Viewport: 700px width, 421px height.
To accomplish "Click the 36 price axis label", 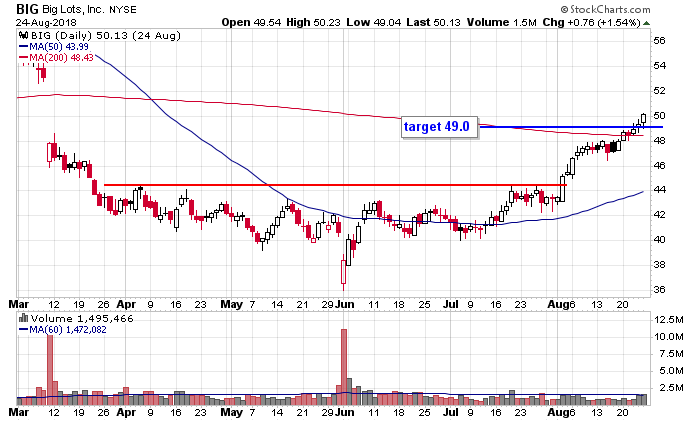I will tap(659, 290).
